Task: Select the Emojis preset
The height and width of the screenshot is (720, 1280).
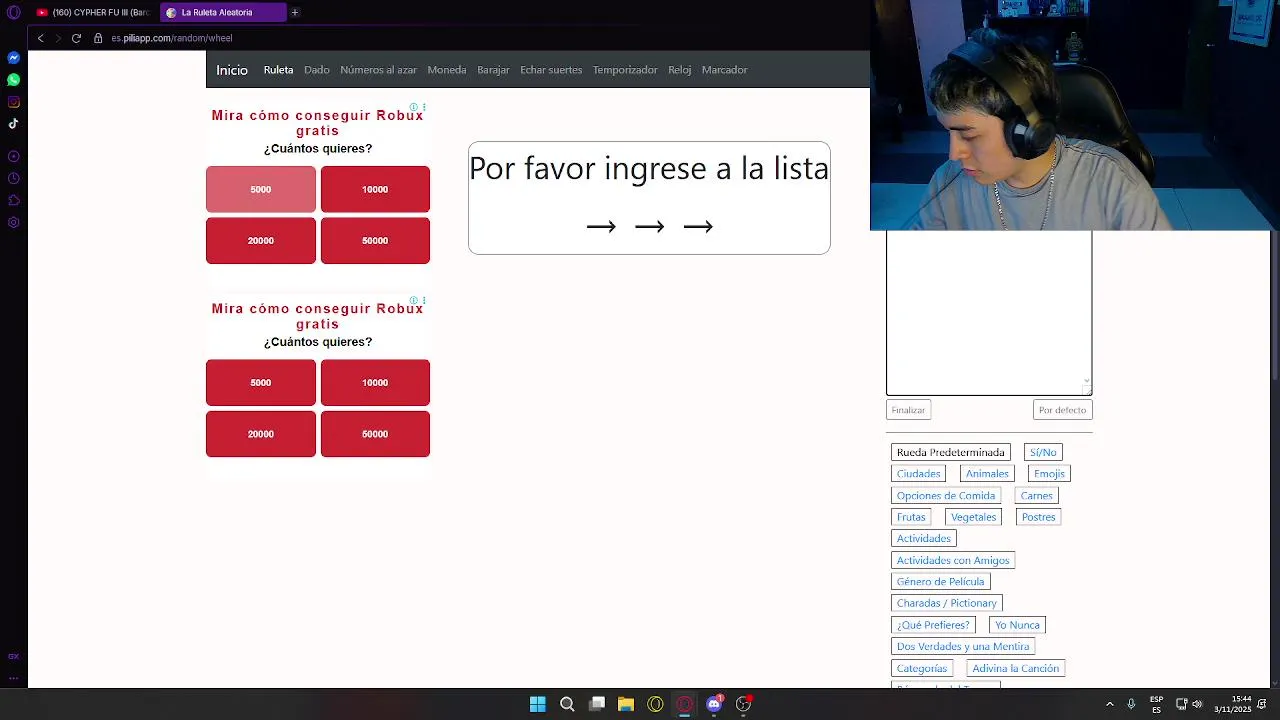Action: (x=1049, y=474)
